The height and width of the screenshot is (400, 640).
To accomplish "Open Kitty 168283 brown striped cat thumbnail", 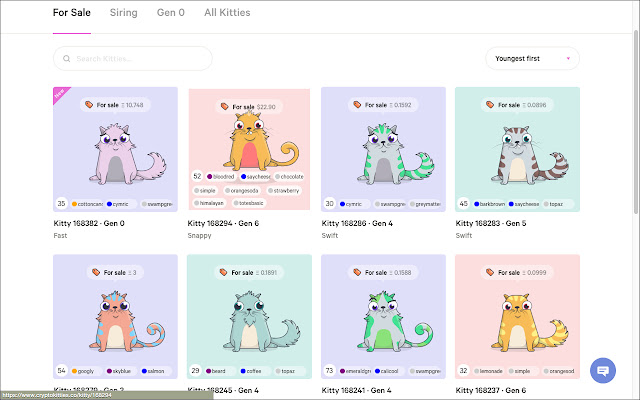I will pos(517,149).
